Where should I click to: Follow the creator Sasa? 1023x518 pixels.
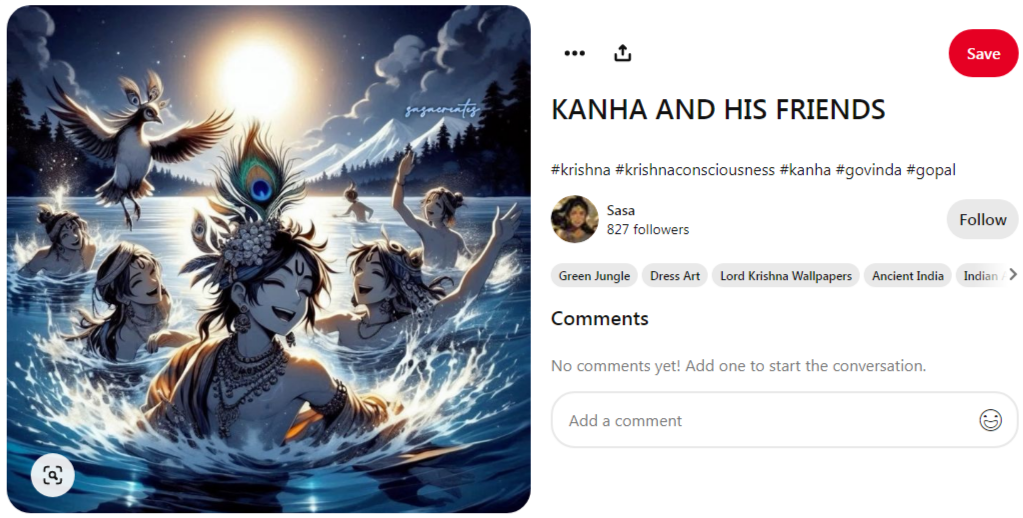(x=983, y=220)
